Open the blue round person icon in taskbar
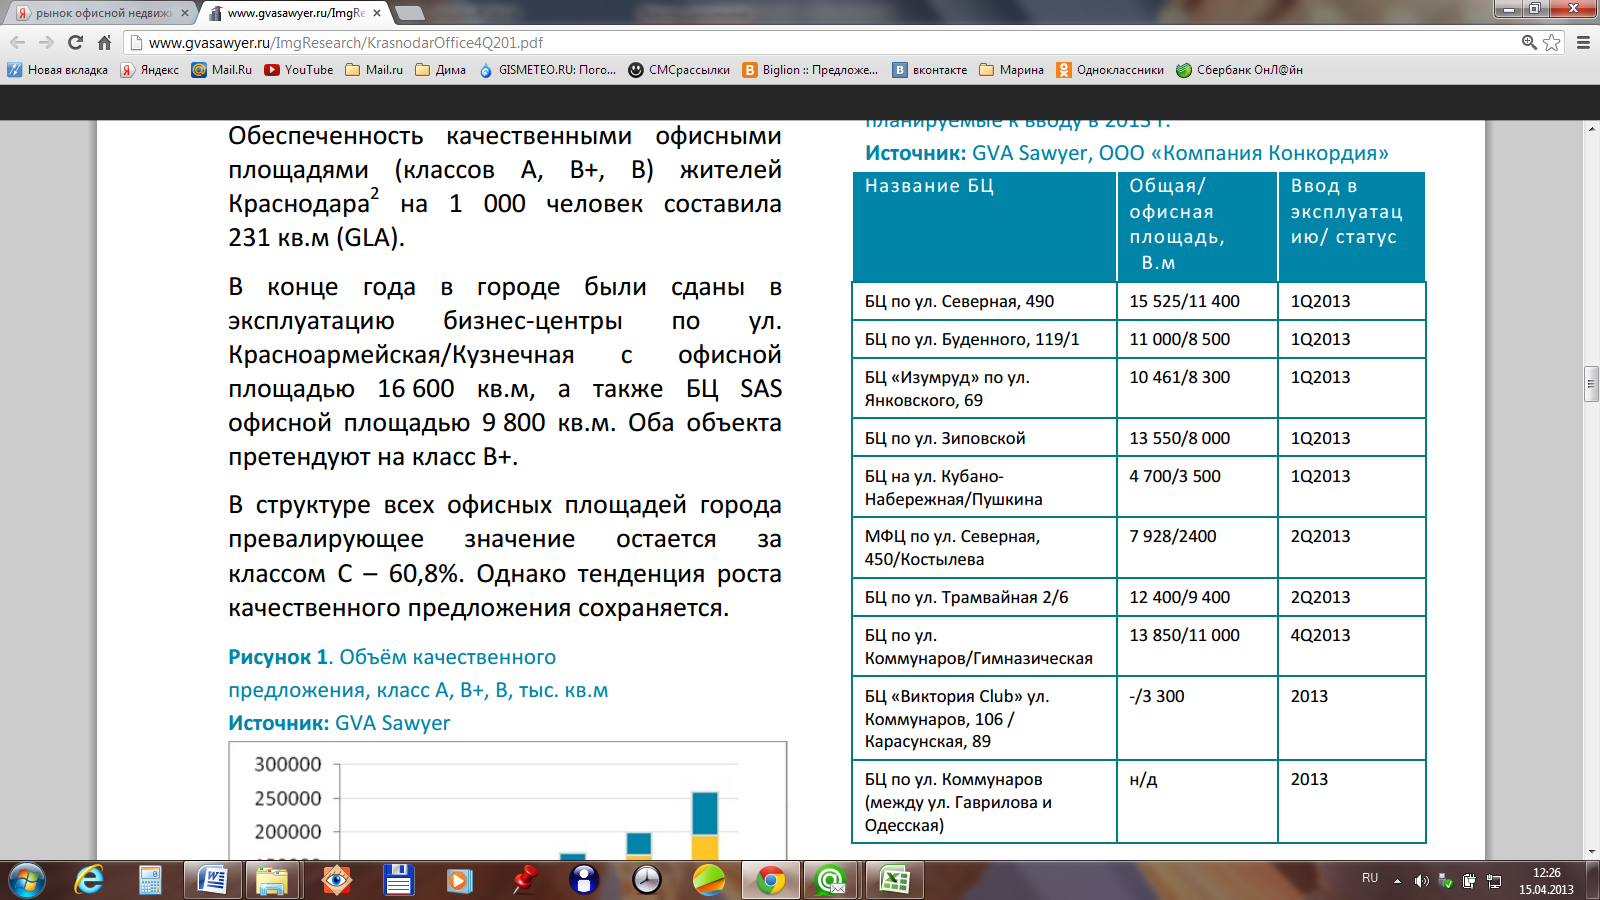The width and height of the screenshot is (1600, 900). coord(584,881)
